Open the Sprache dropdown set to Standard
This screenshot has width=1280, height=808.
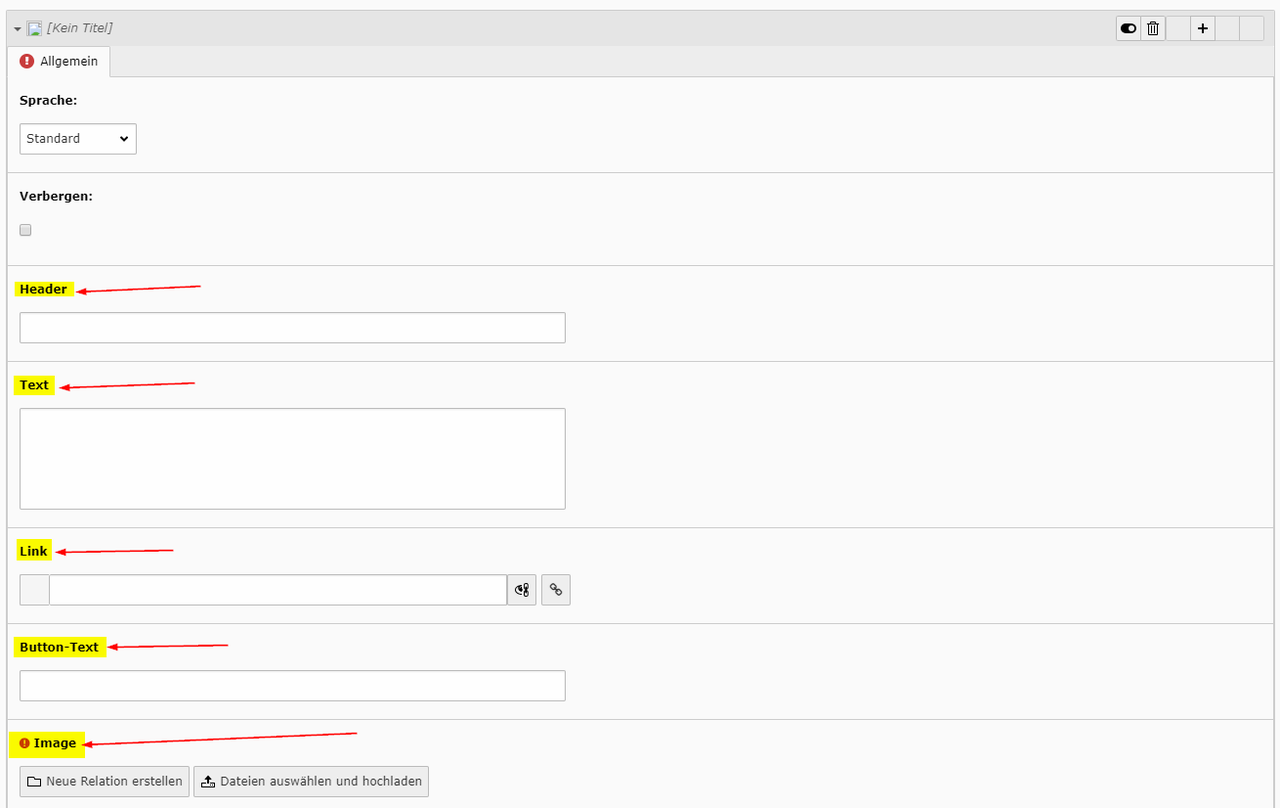78,139
